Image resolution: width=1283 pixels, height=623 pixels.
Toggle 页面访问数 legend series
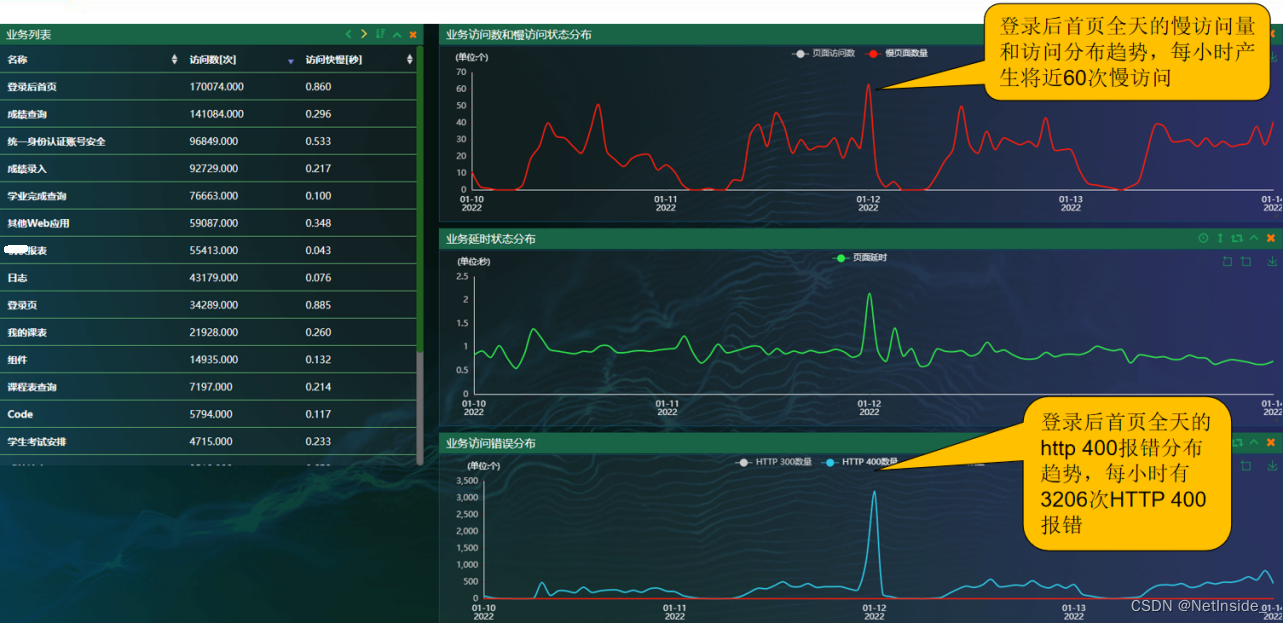[824, 53]
